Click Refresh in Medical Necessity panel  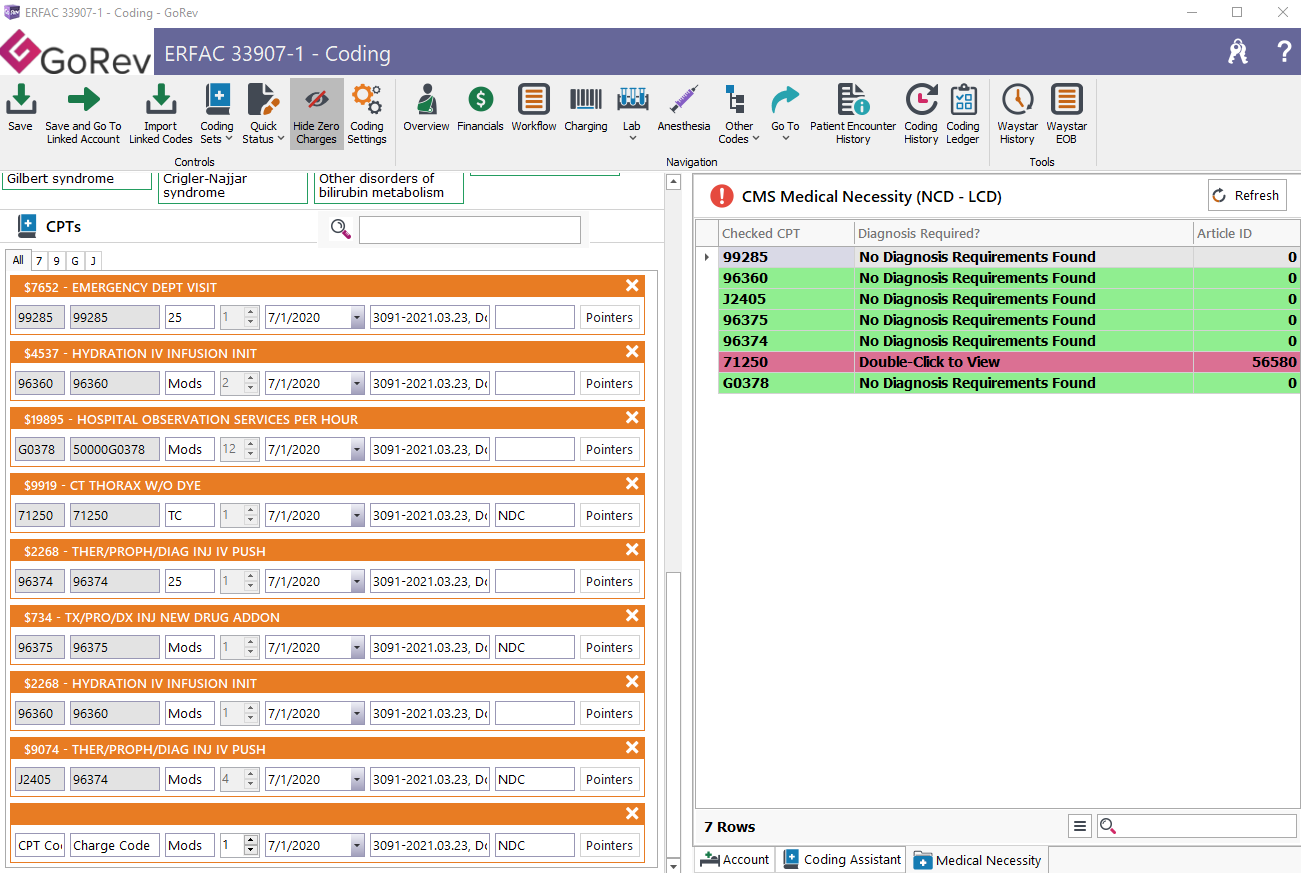[1246, 196]
